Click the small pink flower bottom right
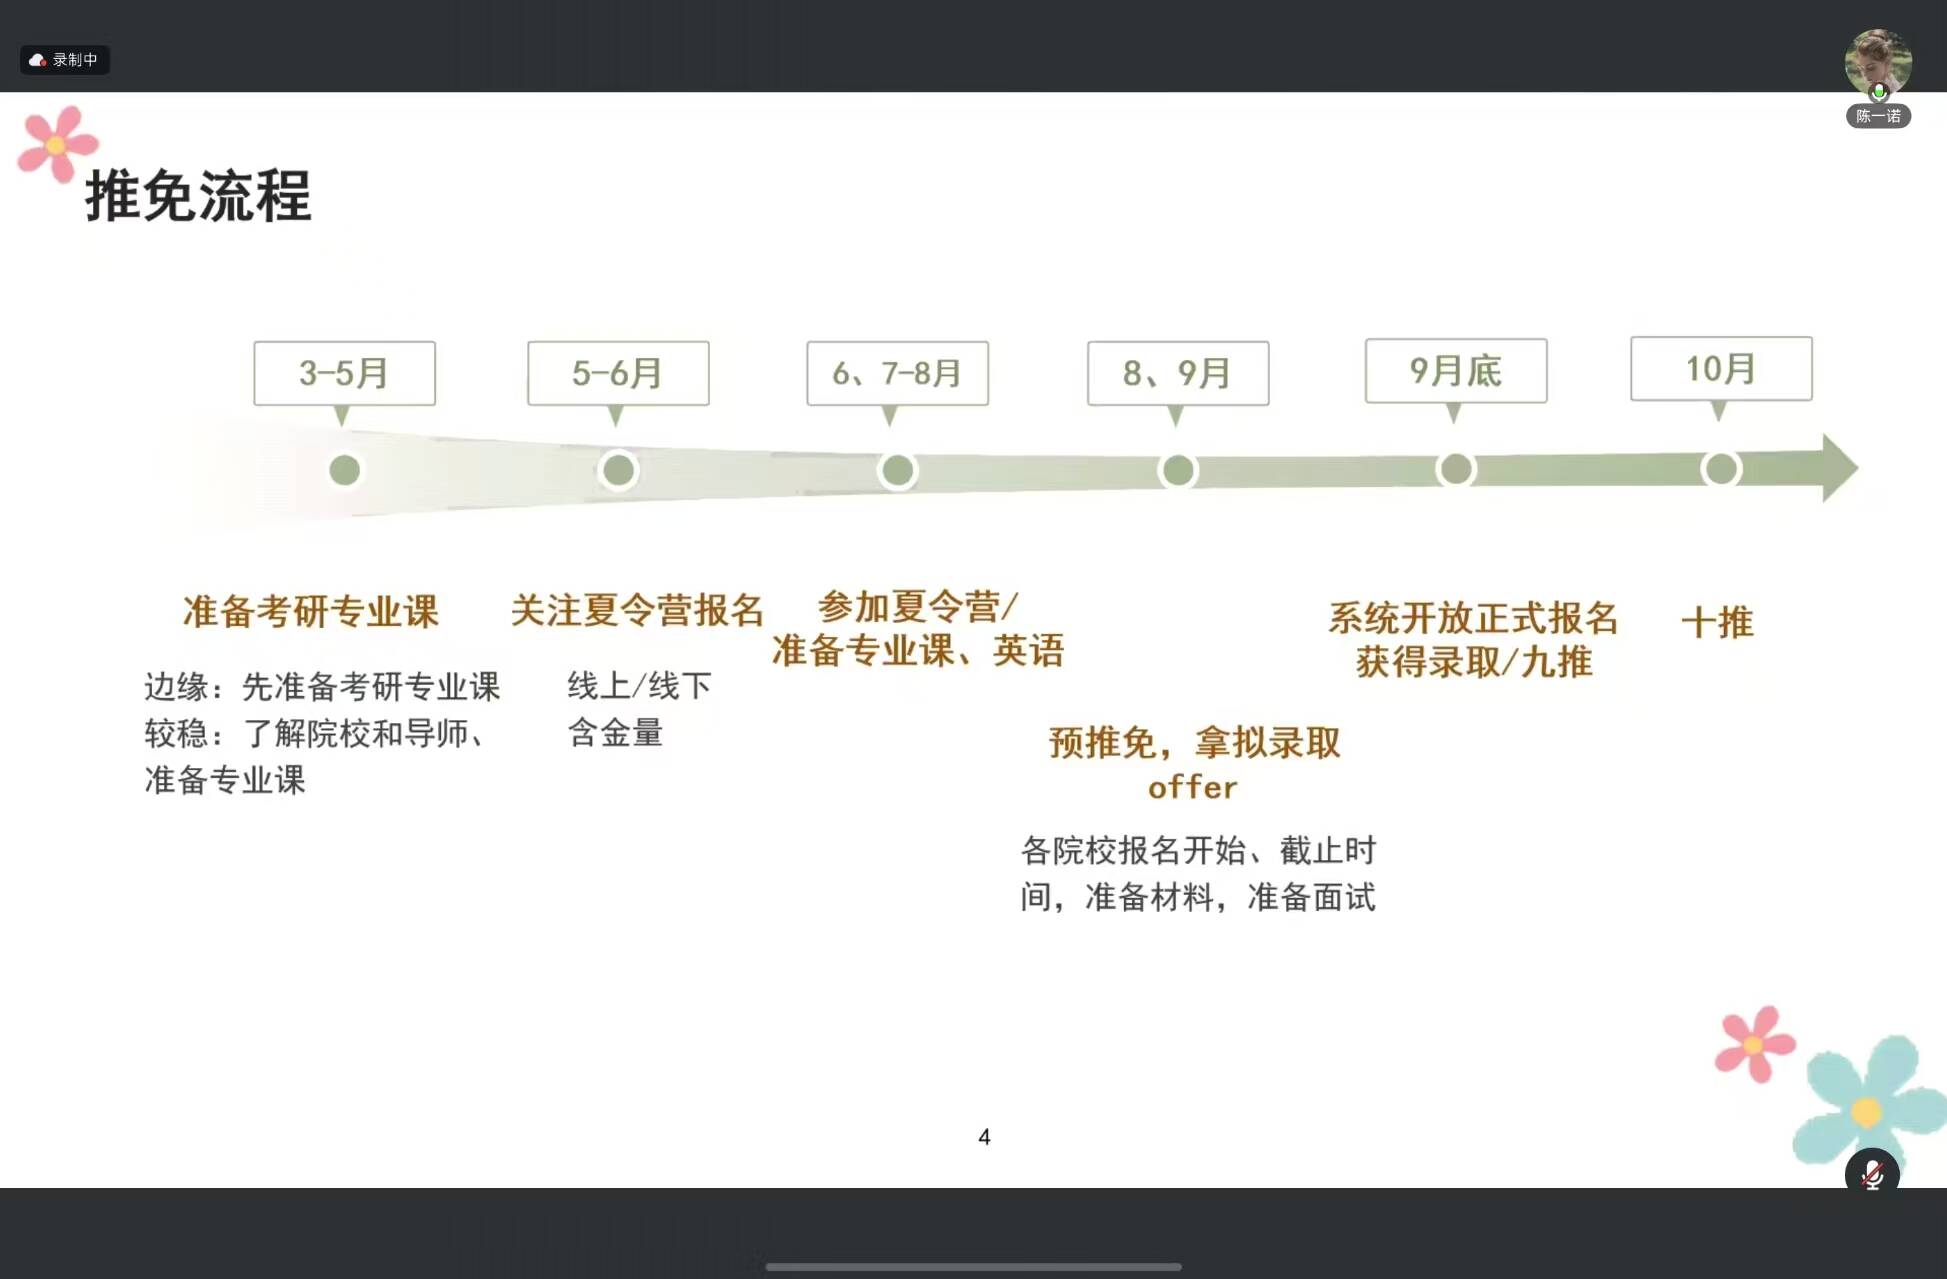 tap(1753, 1045)
